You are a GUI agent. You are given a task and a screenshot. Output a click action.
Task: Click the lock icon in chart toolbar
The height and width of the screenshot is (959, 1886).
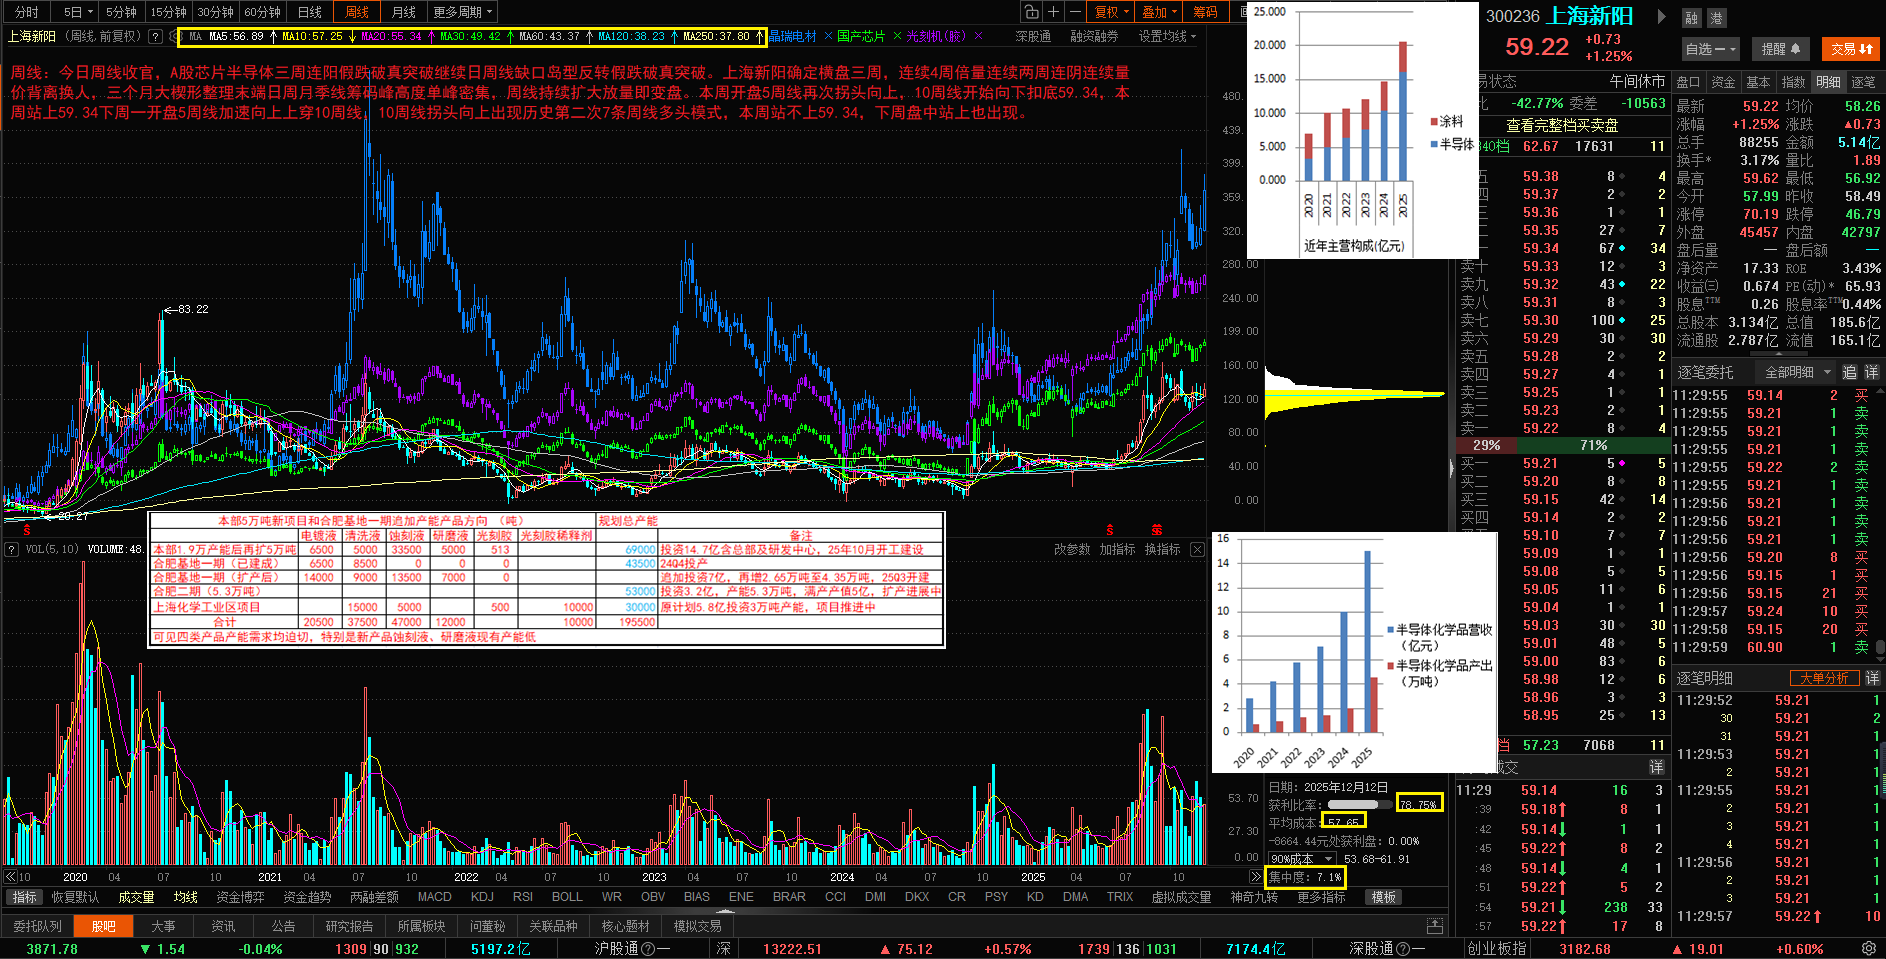[x=1031, y=12]
